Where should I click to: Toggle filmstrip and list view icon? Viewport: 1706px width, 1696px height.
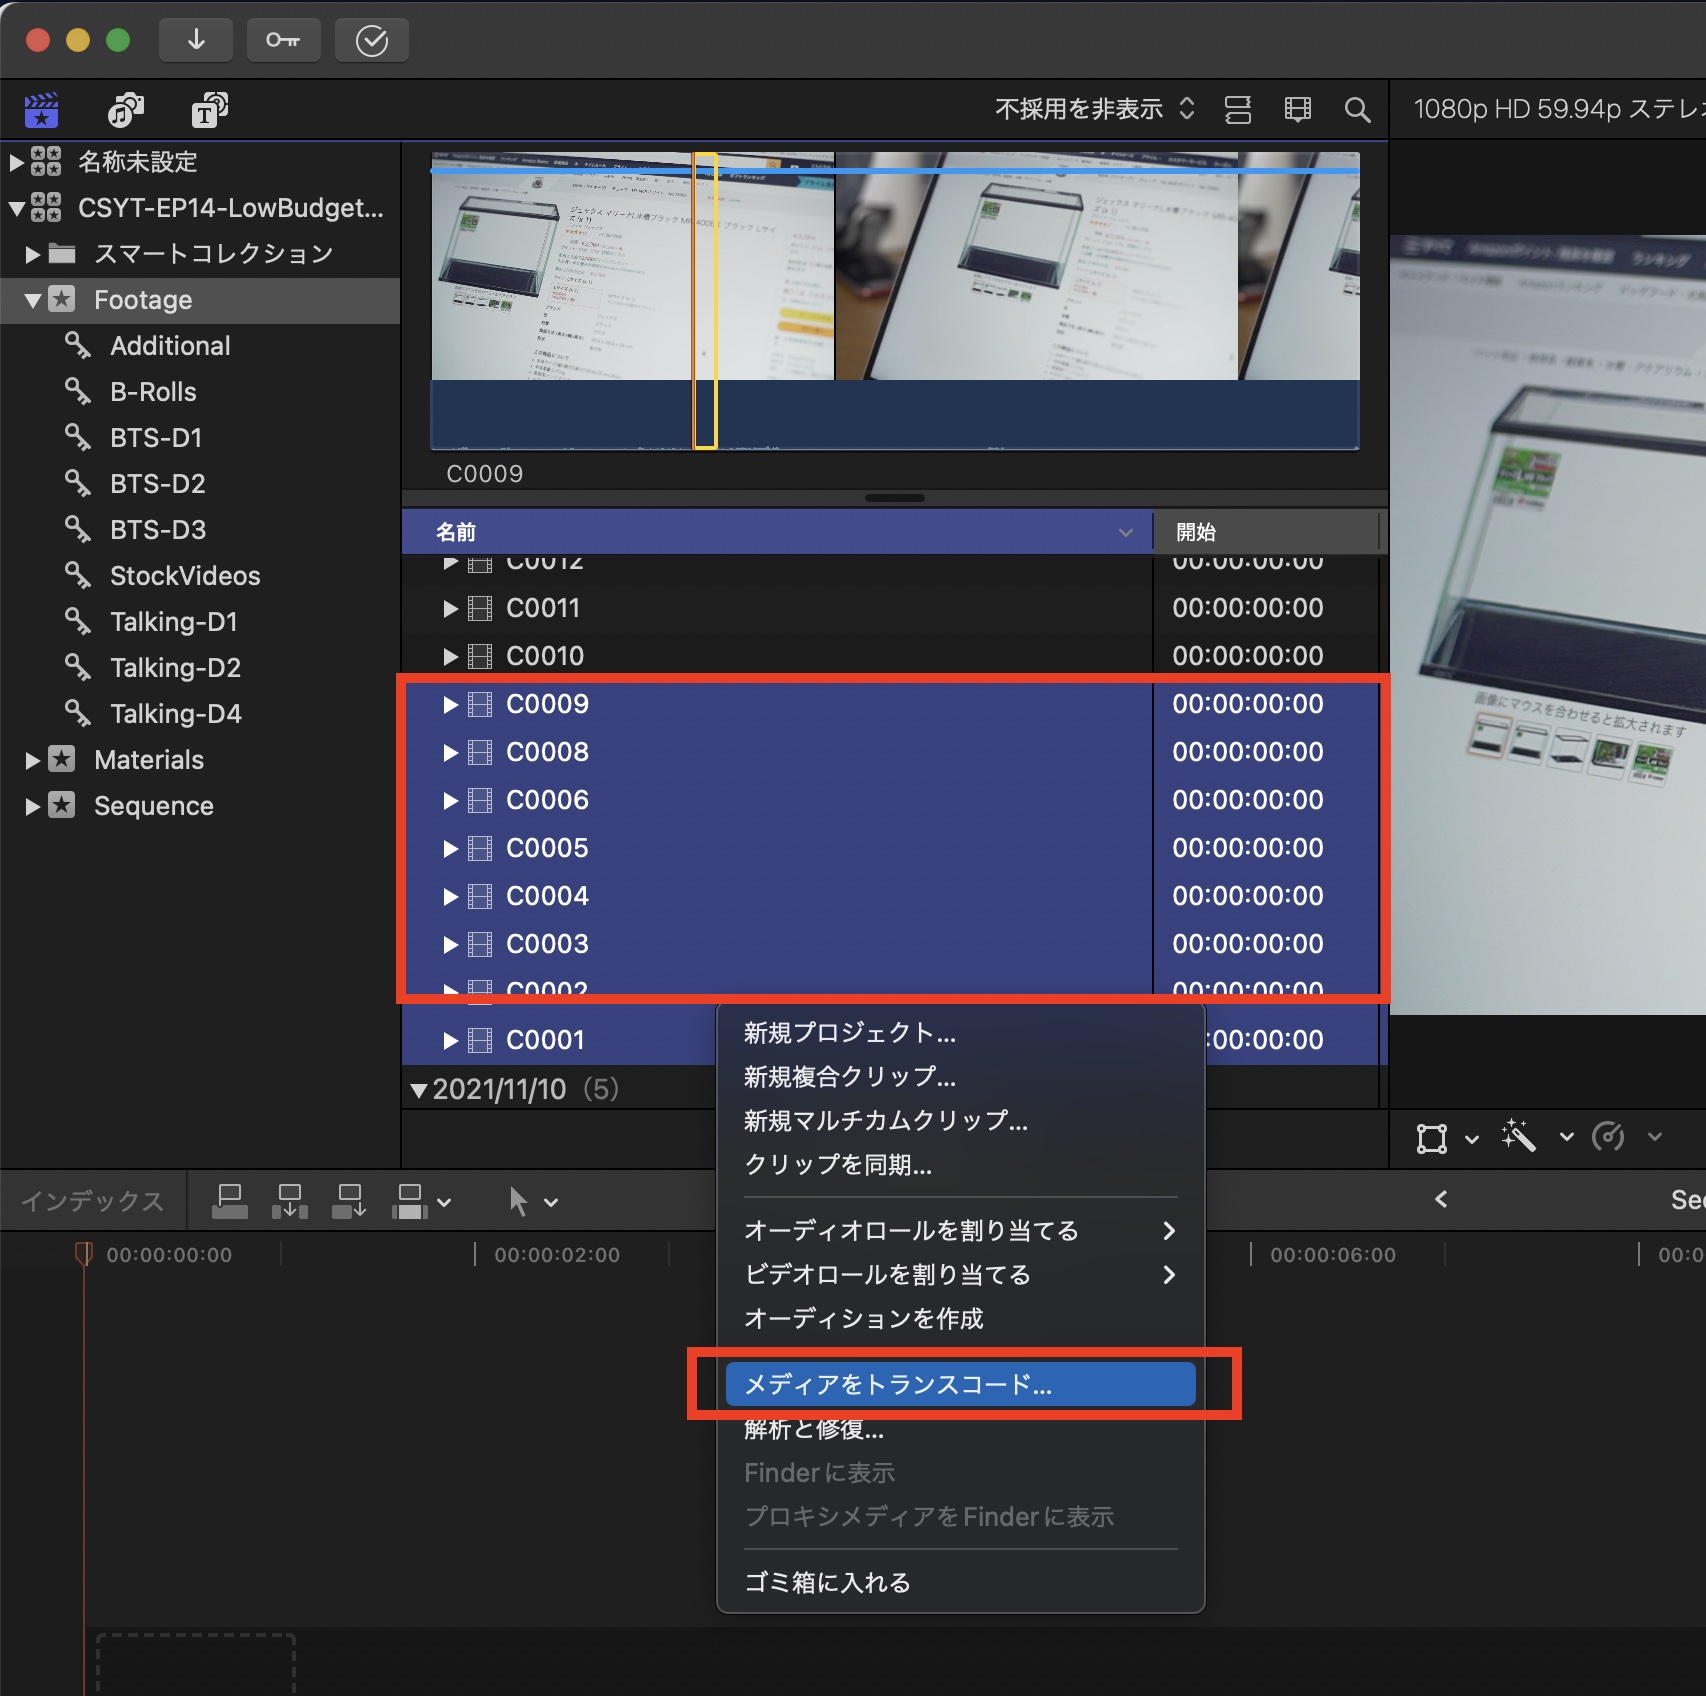pyautogui.click(x=1238, y=110)
